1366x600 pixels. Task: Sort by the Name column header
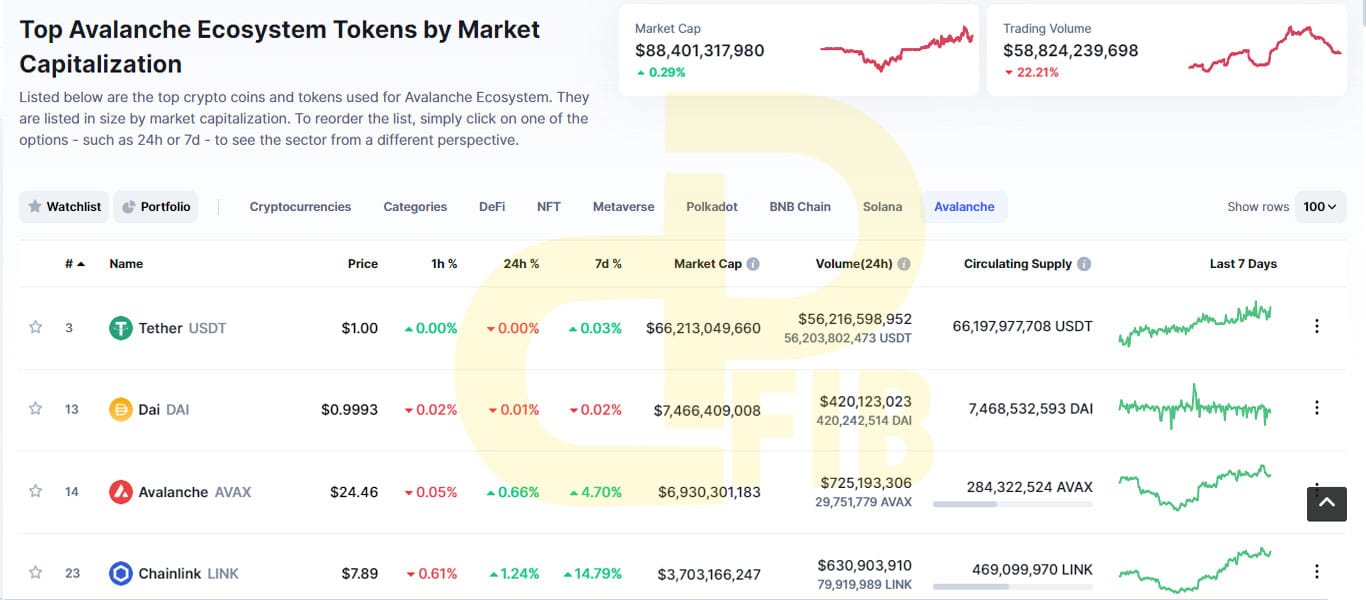point(126,264)
